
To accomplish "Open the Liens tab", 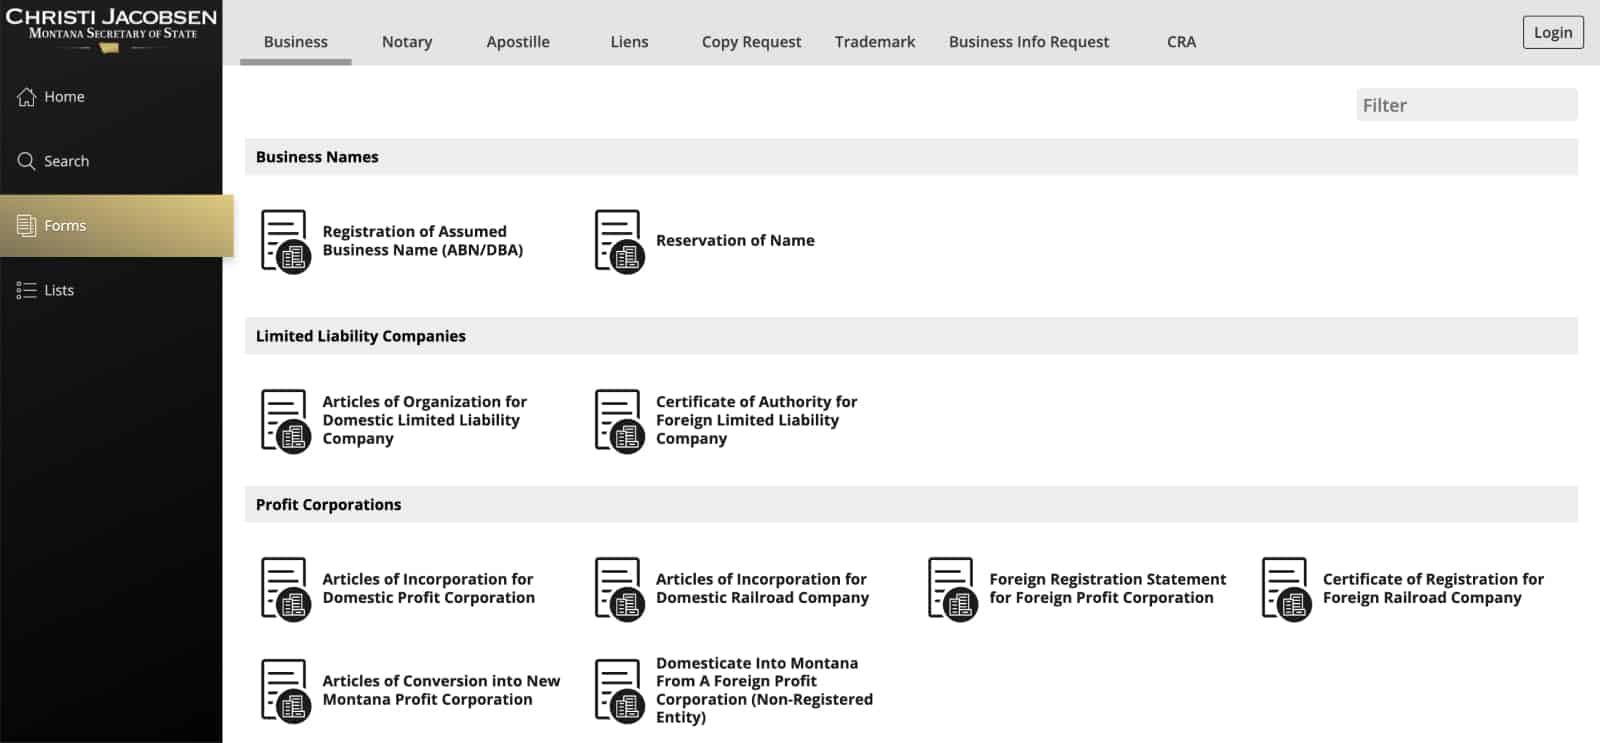I will [x=629, y=42].
